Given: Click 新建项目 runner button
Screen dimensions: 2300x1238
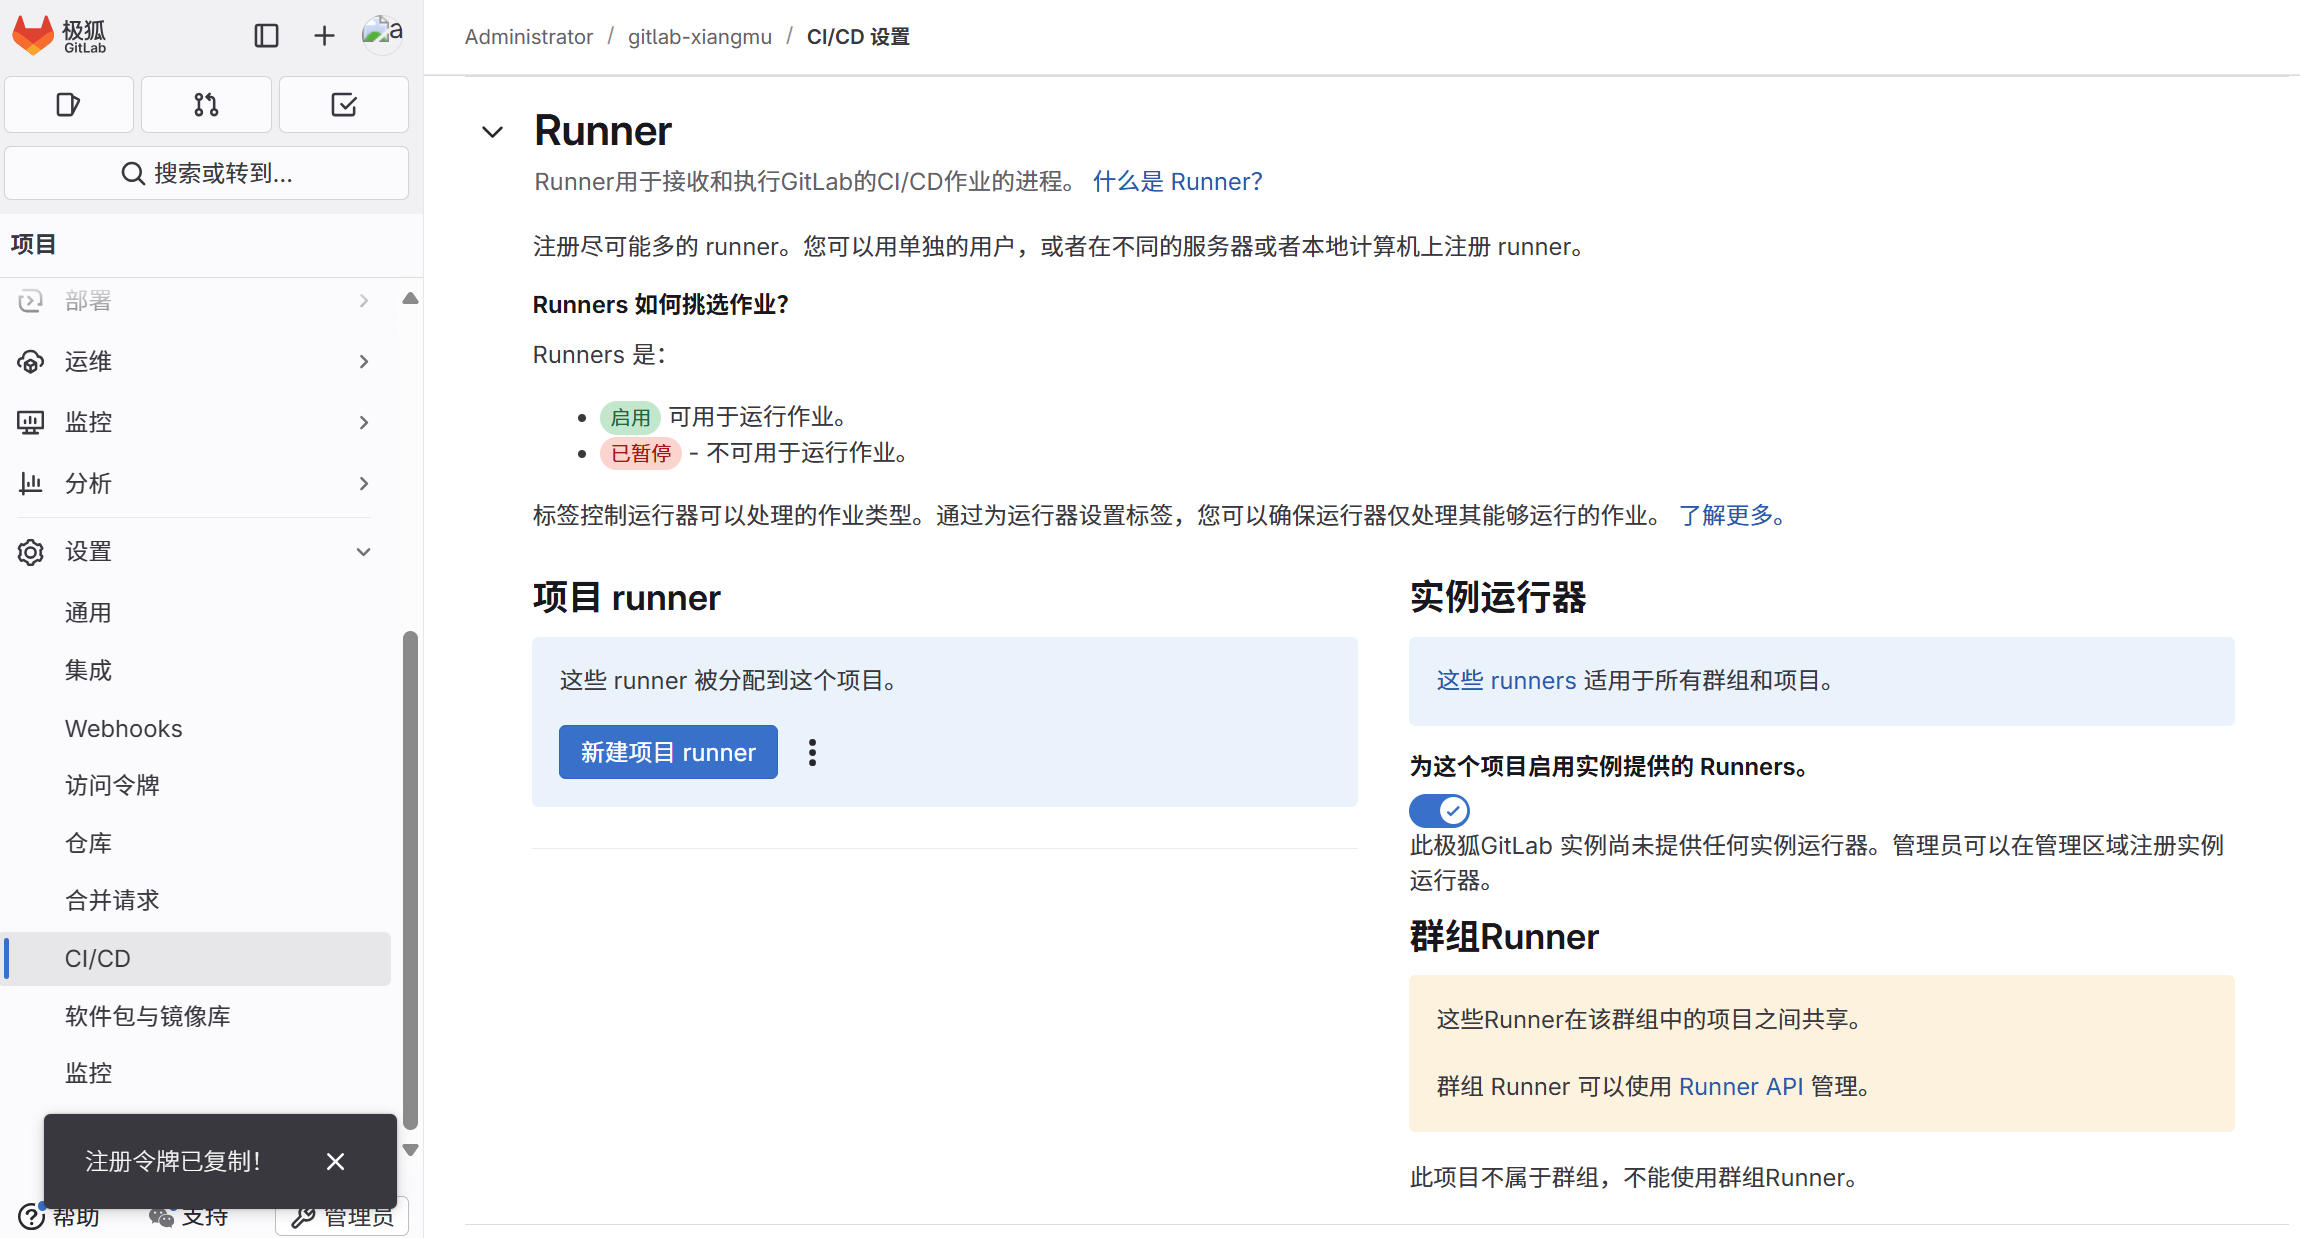Looking at the screenshot, I should [668, 752].
